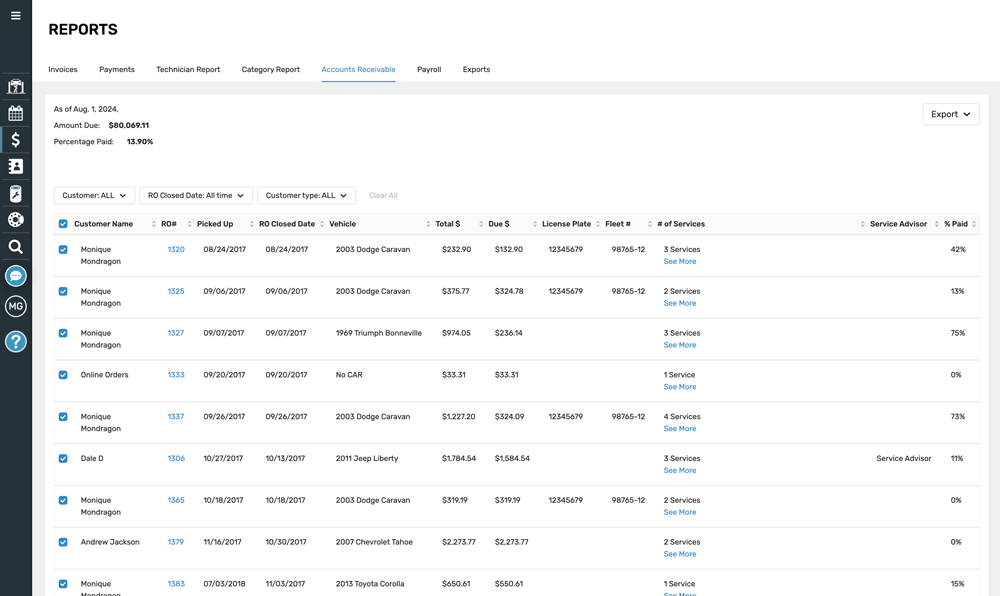The width and height of the screenshot is (1000, 596).
Task: Toggle the select-all checkbox in the table header
Action: point(63,224)
